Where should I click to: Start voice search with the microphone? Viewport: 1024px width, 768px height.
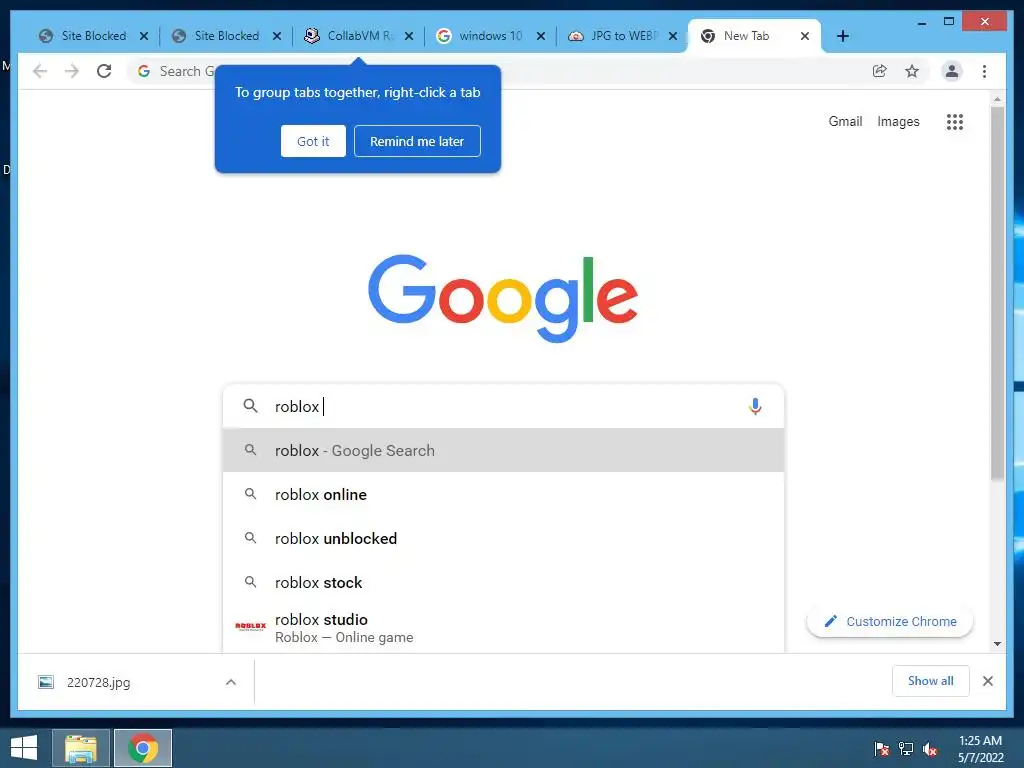(755, 406)
